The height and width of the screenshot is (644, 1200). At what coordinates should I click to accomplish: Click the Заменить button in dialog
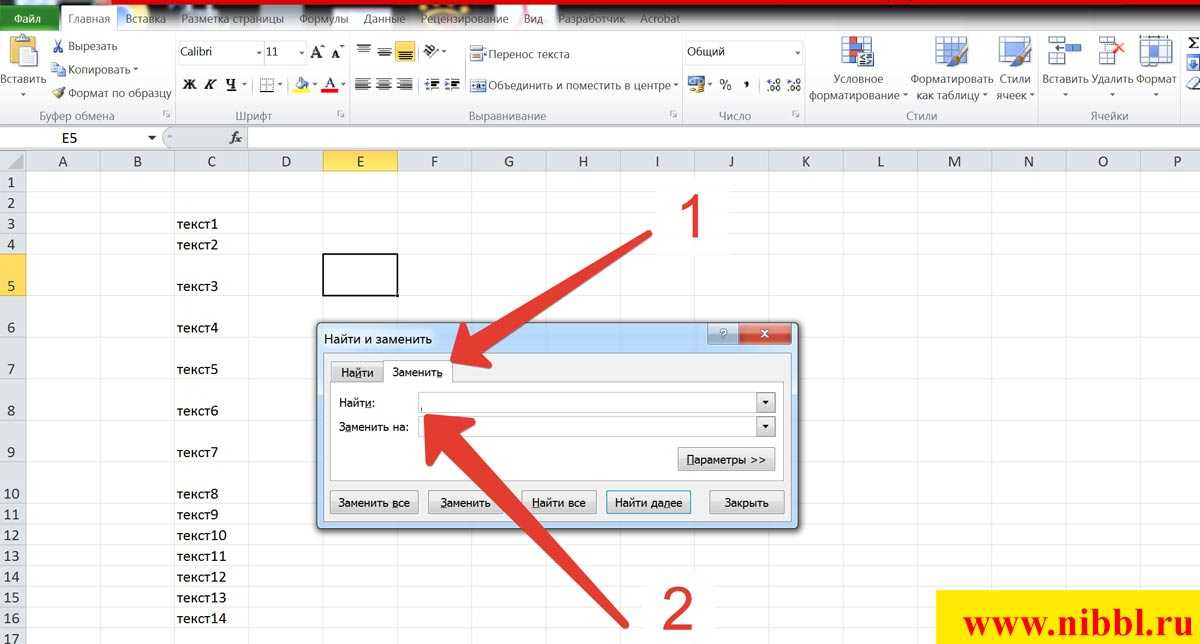[465, 502]
